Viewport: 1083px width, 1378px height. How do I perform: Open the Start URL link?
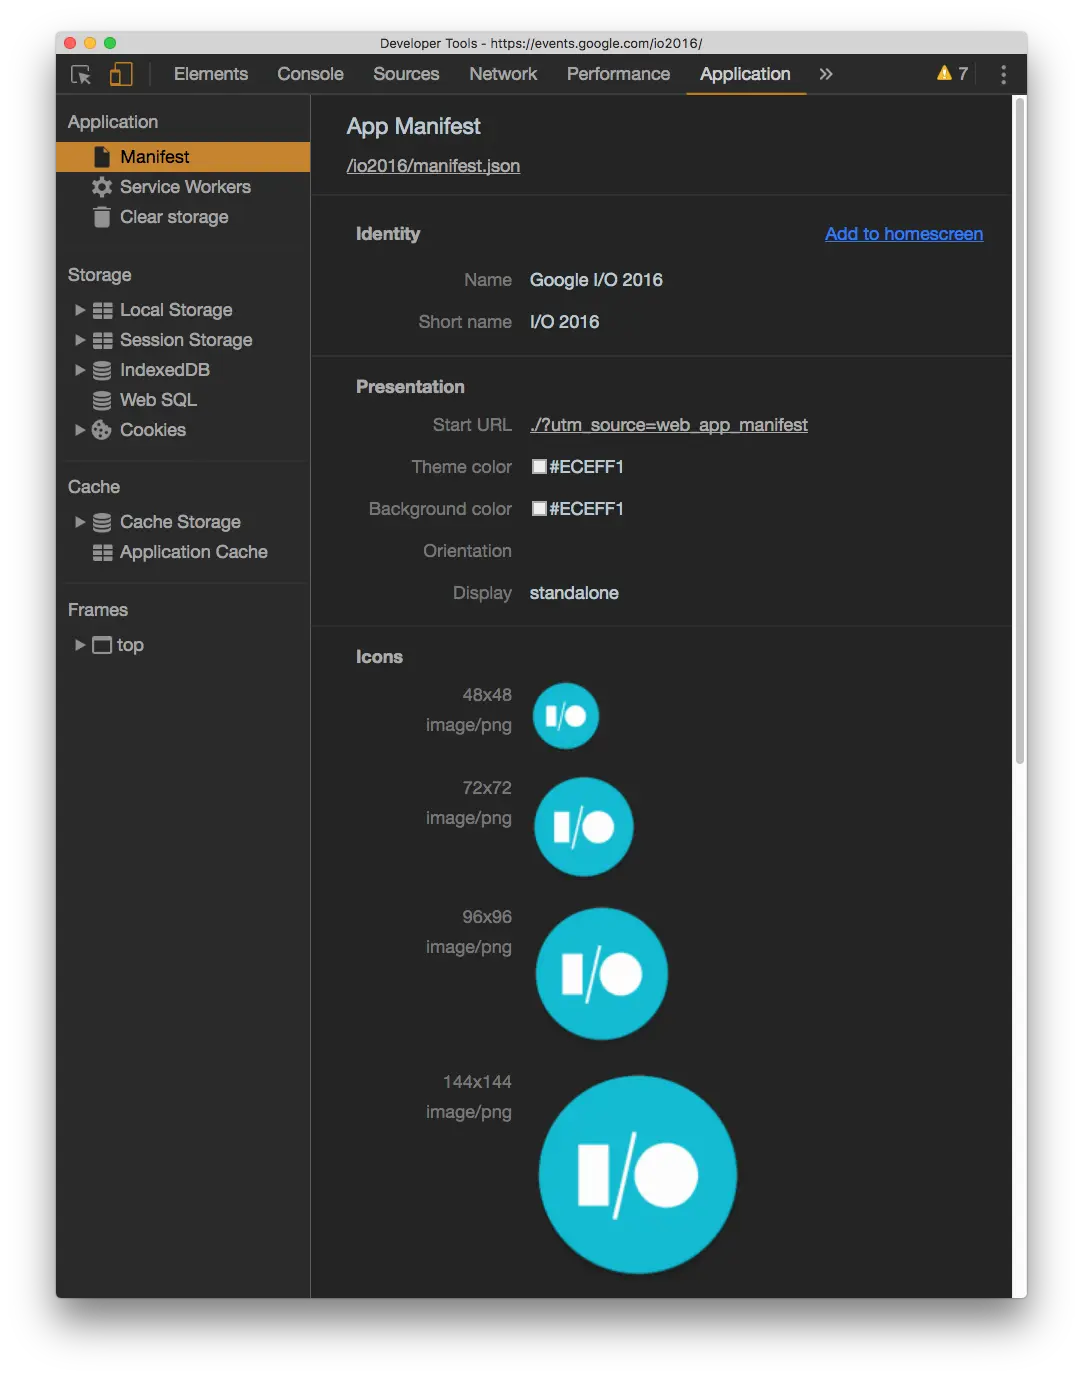pos(669,425)
